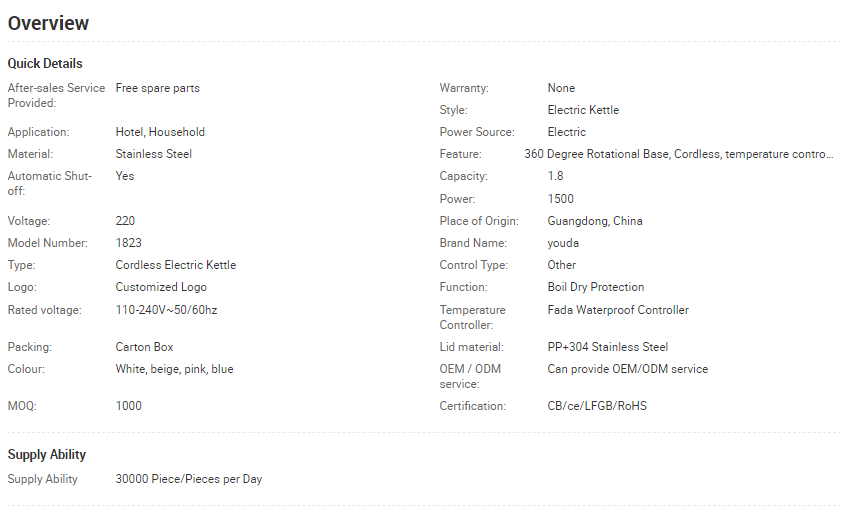Click the truncated Feature value text
853x514 pixels.
click(678, 154)
